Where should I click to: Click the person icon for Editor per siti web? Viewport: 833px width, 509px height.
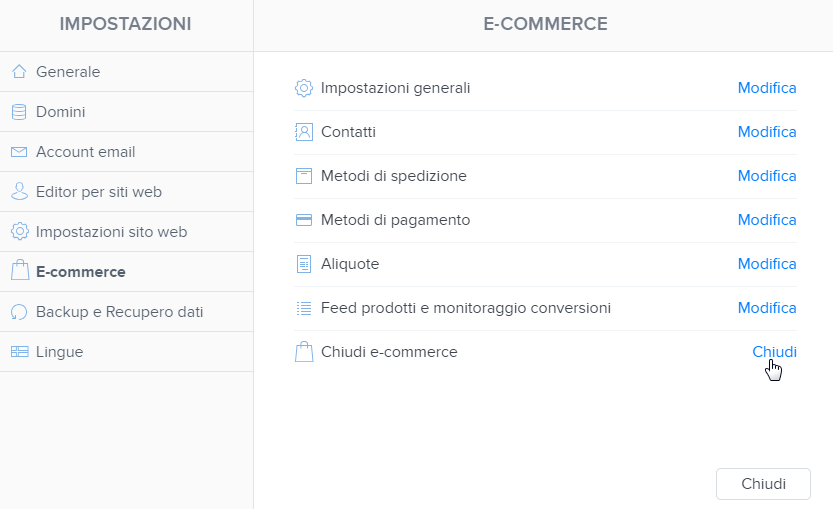[19, 191]
